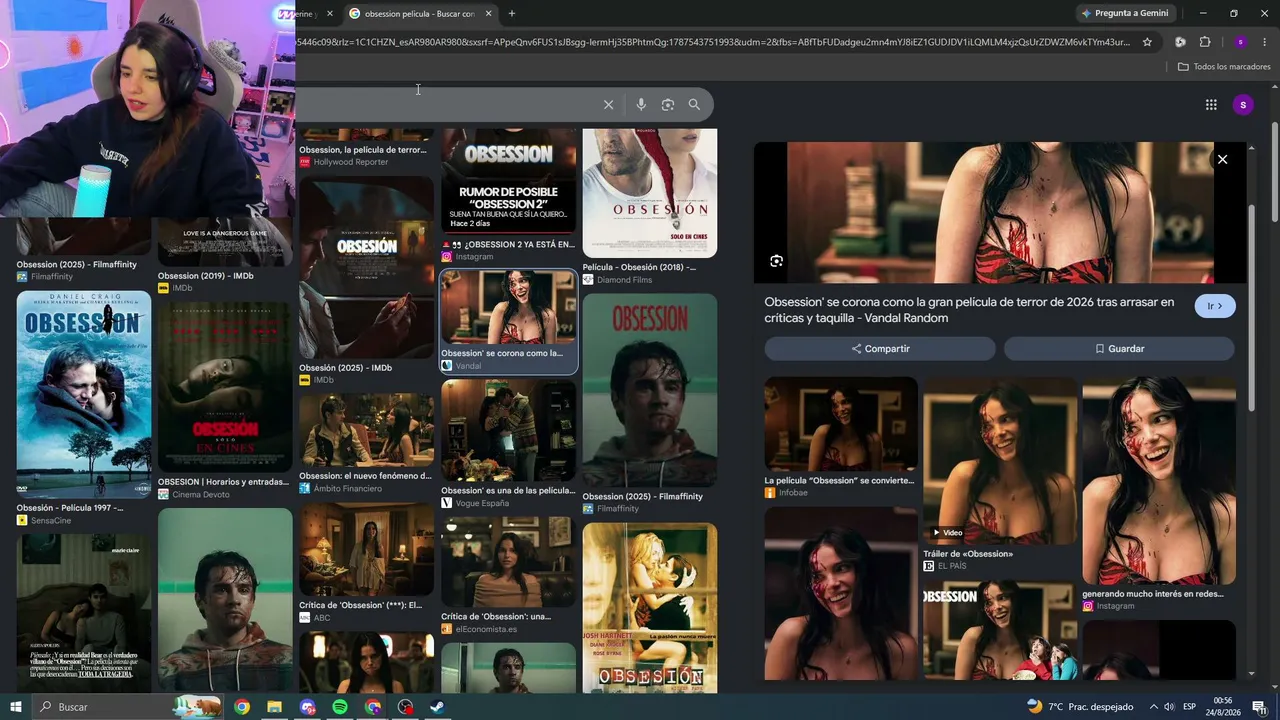Click the Cinema Devoto source label
The image size is (1280, 720).
click(200, 494)
